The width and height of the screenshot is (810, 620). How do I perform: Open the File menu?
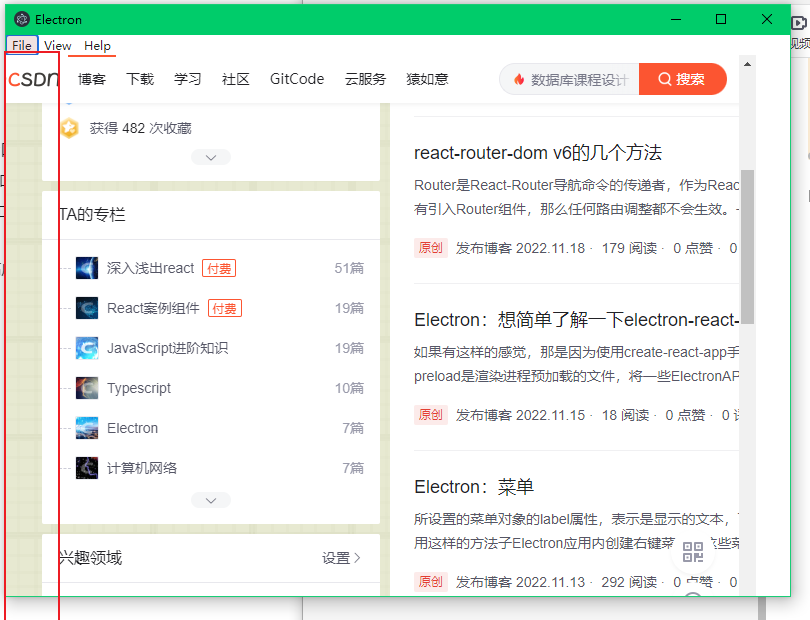coord(22,45)
